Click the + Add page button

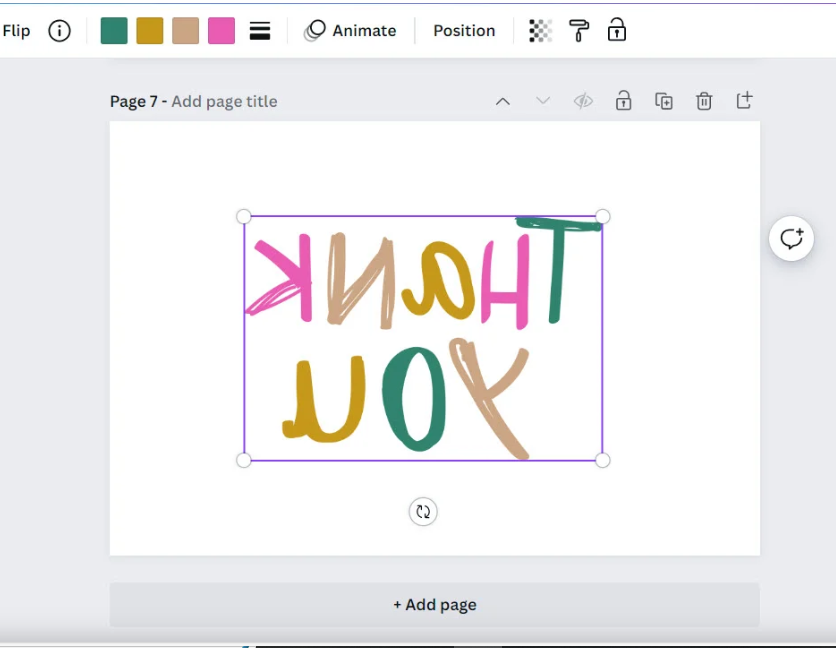(x=434, y=605)
